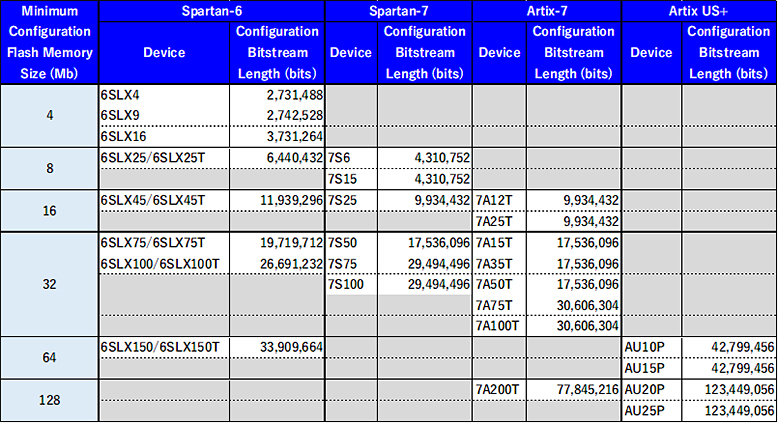The height and width of the screenshot is (423, 778).
Task: Select the value 2,742,528
Action: (295, 116)
